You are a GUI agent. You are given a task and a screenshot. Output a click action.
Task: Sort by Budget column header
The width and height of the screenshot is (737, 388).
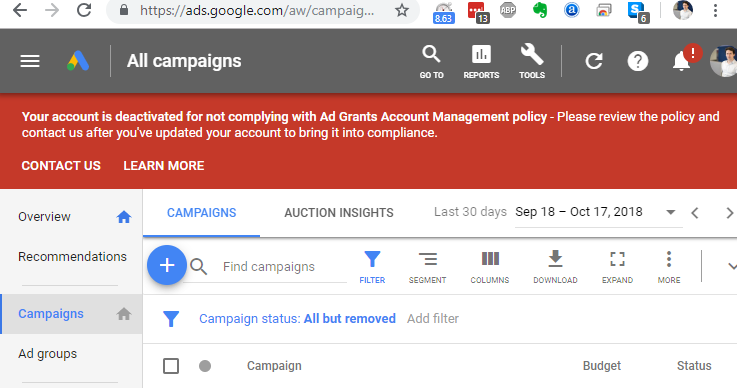(602, 366)
